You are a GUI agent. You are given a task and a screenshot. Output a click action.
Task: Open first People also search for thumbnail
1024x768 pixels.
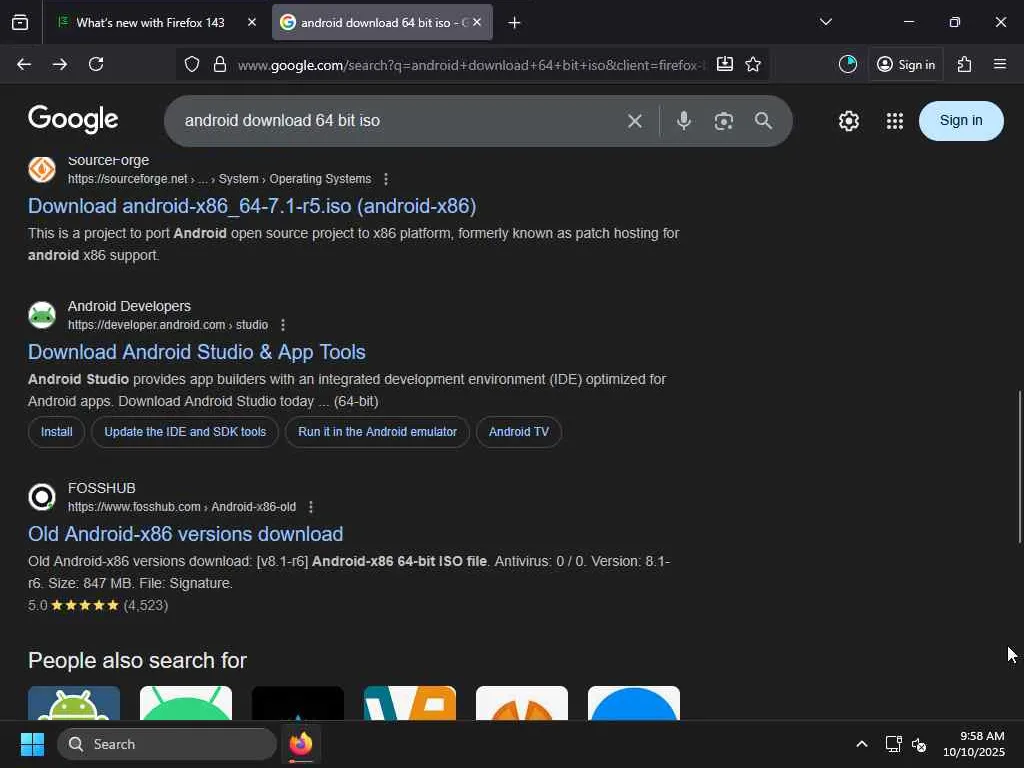tap(74, 703)
